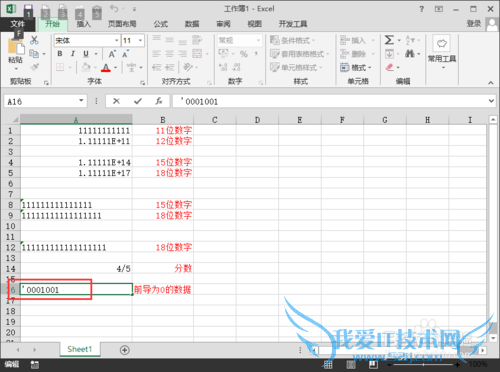The width and height of the screenshot is (500, 372).
Task: Click the Clear eraser icon
Action: click(x=389, y=68)
